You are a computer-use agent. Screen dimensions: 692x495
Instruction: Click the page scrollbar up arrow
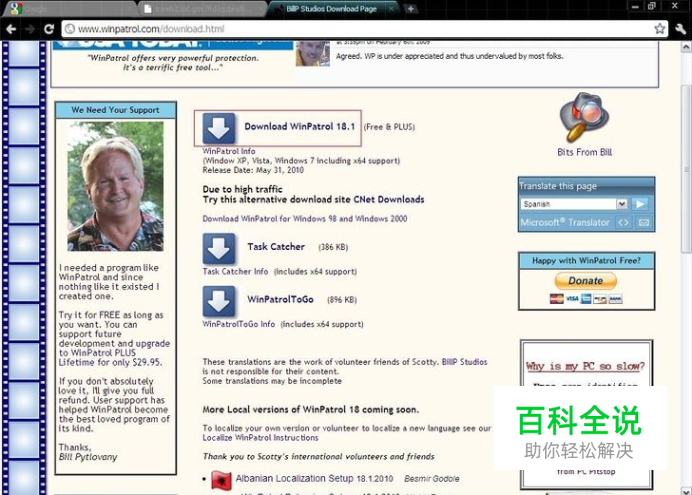click(686, 46)
